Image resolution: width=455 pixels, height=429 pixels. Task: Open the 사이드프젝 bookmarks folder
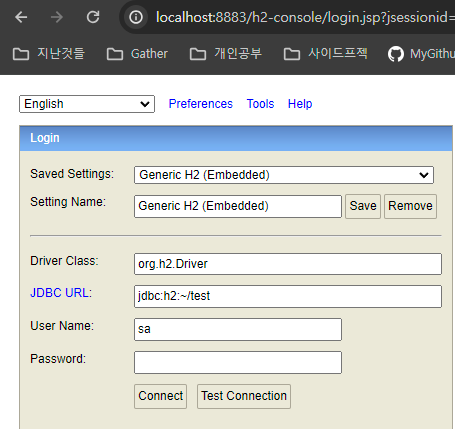tap(326, 54)
